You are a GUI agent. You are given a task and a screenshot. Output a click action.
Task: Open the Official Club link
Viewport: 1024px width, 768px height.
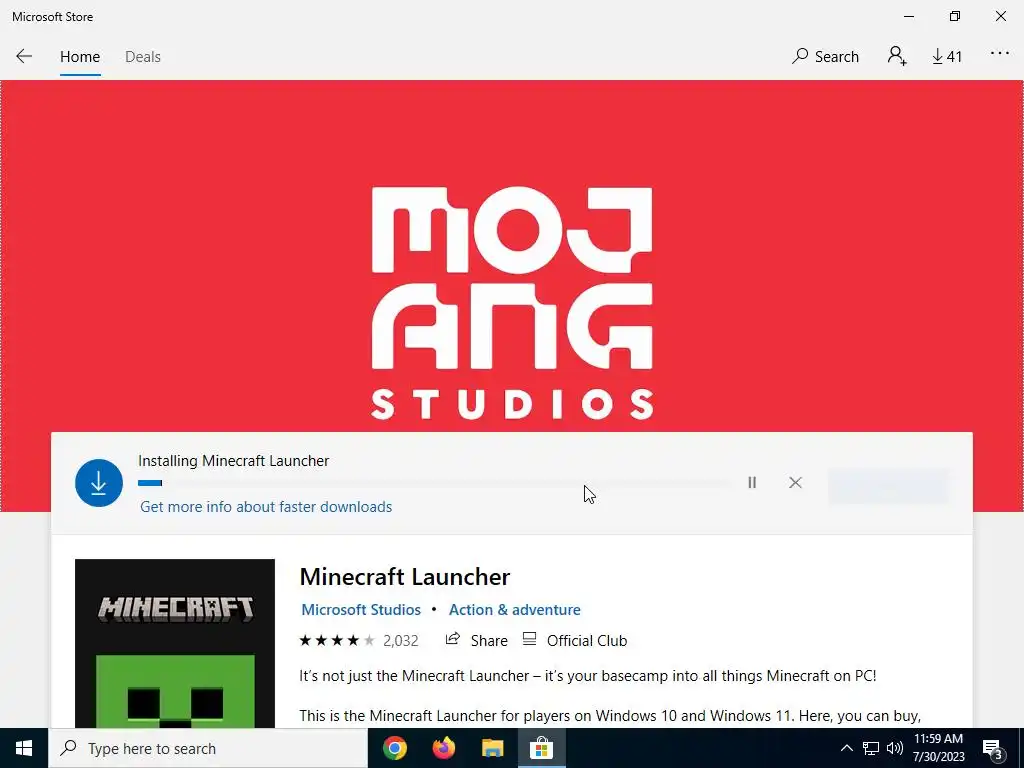[575, 640]
